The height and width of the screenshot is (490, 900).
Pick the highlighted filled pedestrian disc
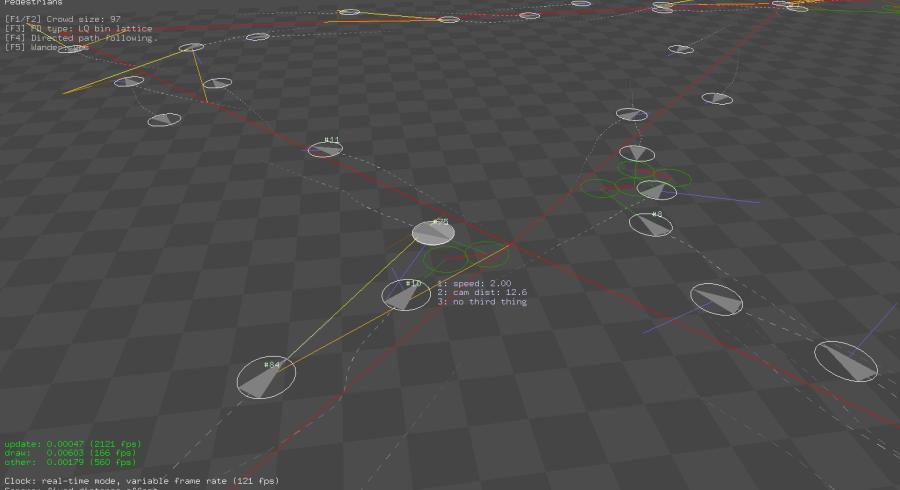click(x=433, y=233)
